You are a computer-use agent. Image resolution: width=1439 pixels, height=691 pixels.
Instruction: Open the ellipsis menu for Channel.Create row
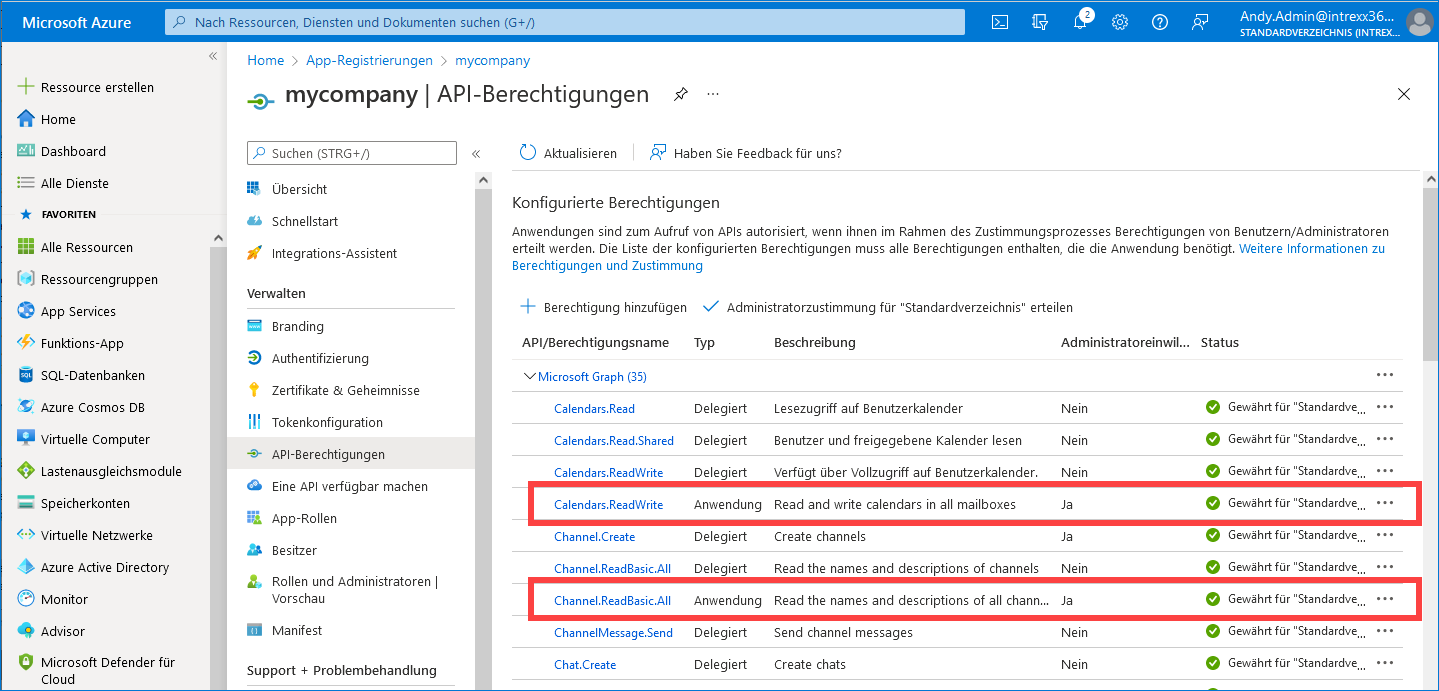tap(1385, 535)
